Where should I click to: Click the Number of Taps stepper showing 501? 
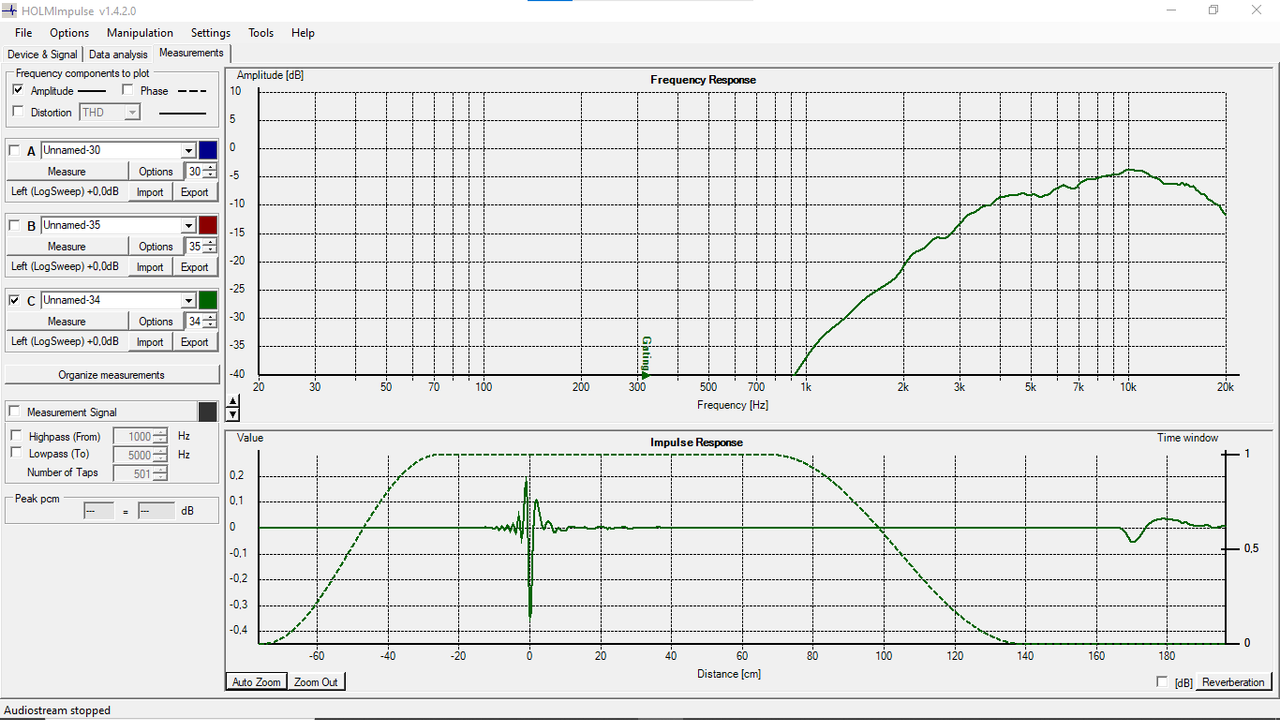tap(141, 473)
